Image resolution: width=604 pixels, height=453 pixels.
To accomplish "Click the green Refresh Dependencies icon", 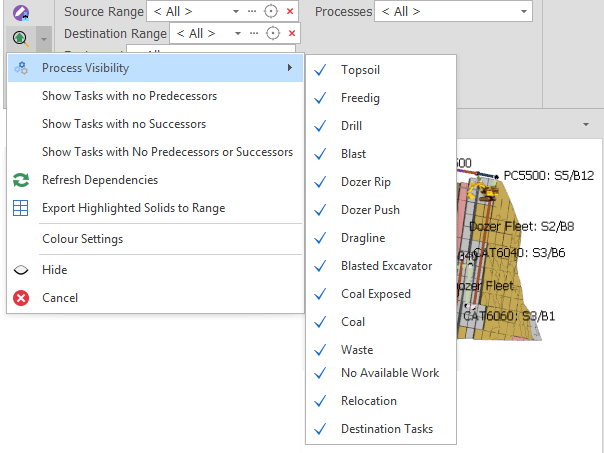I will tap(21, 180).
